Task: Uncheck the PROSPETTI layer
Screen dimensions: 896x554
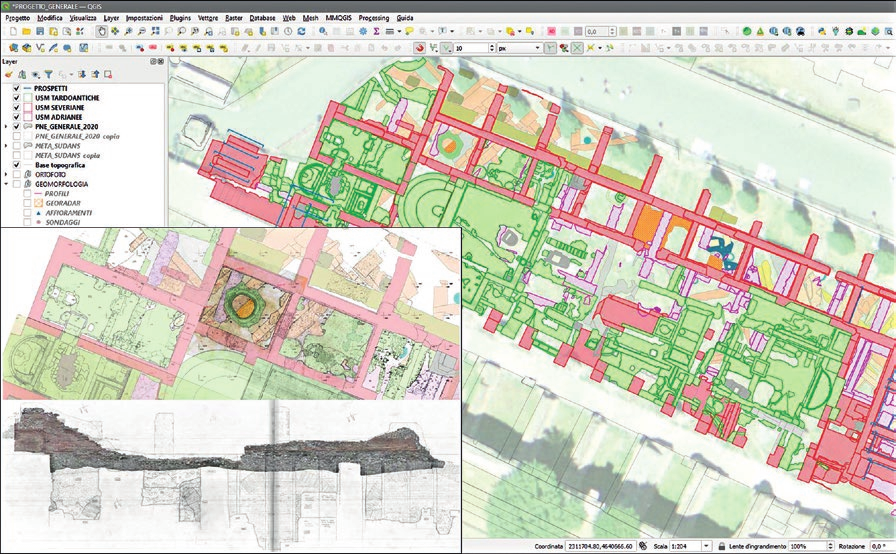Action: (x=17, y=89)
